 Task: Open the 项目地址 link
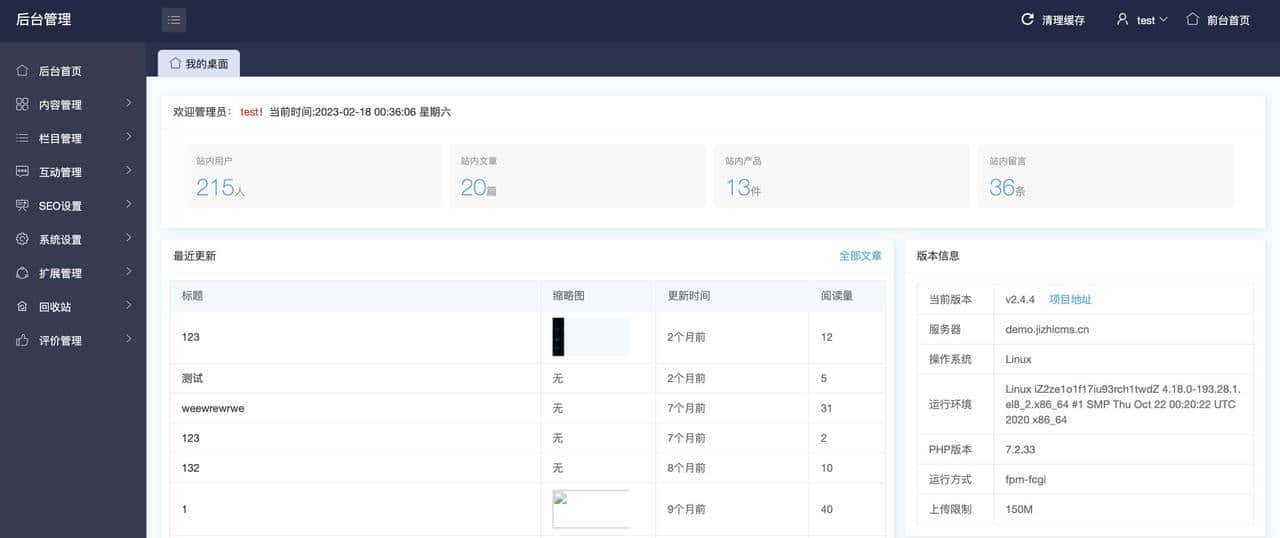coord(1070,299)
